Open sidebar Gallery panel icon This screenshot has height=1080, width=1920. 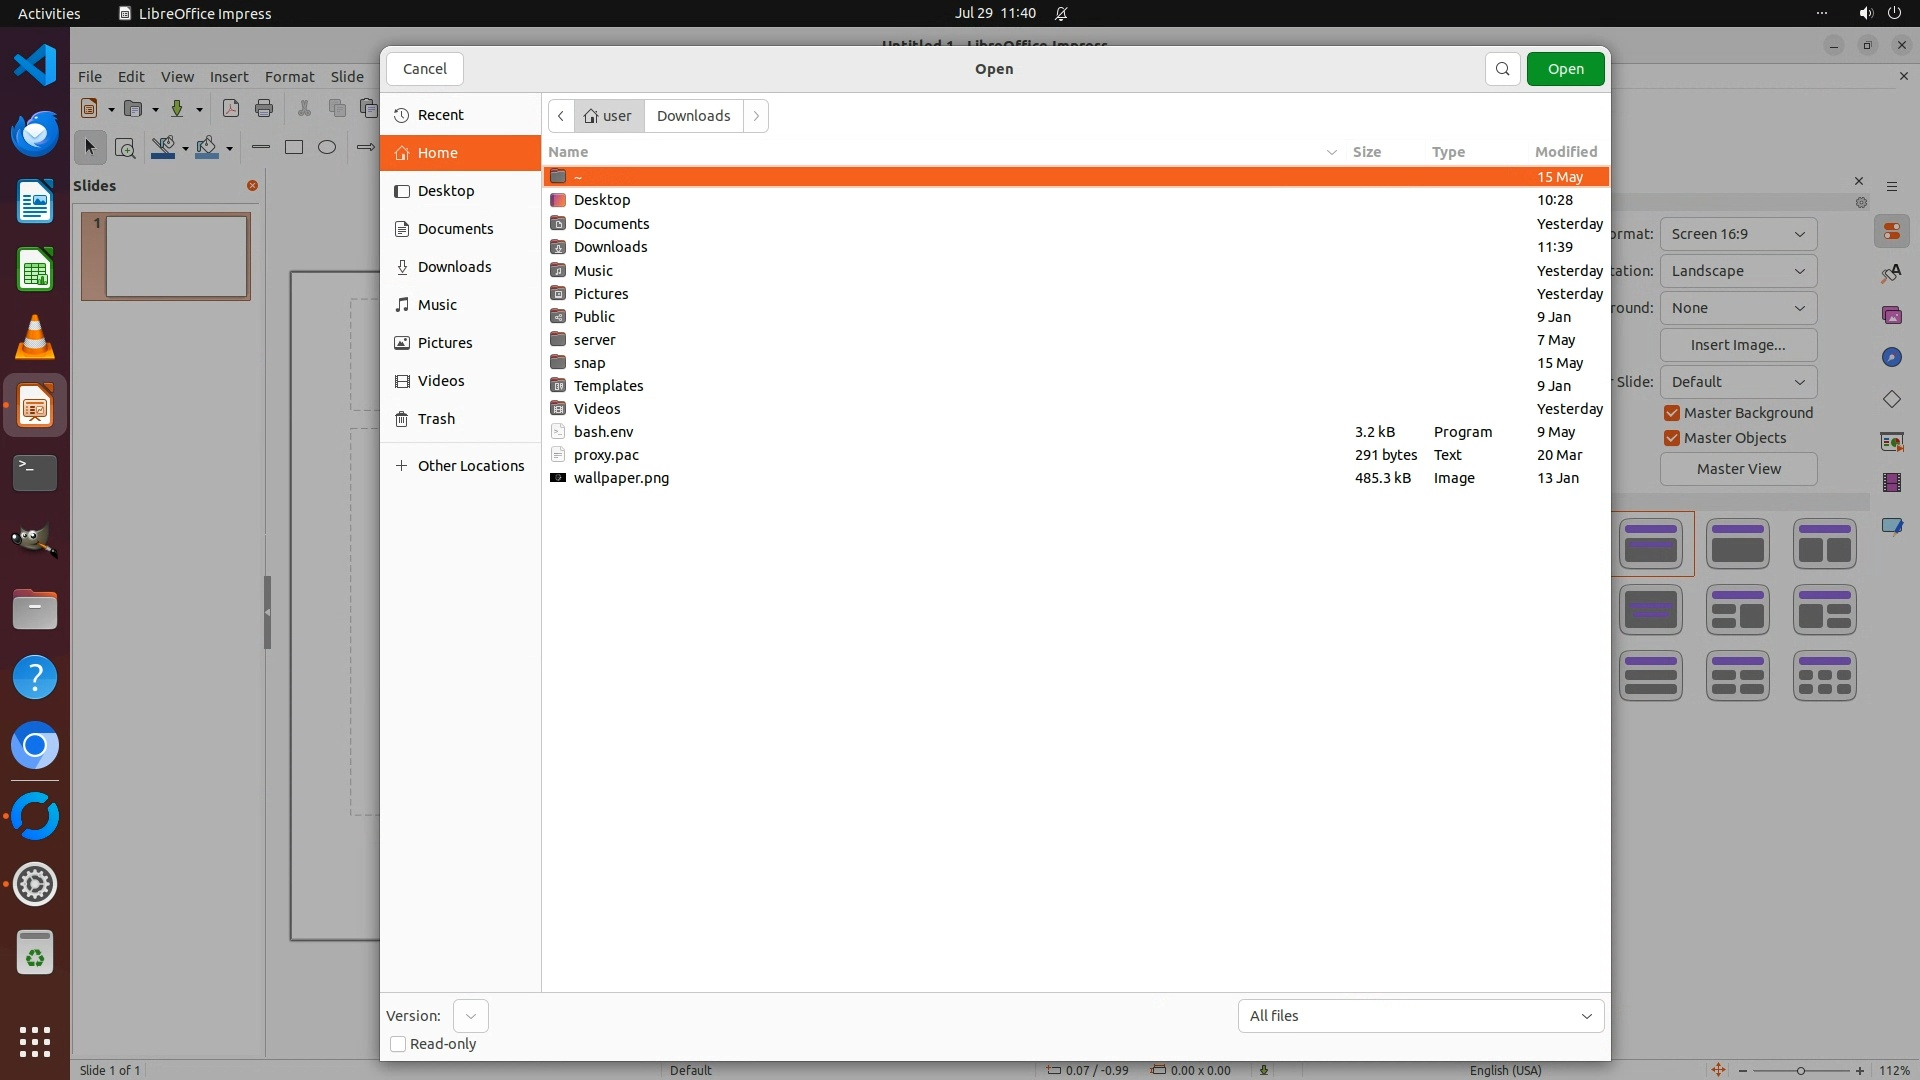click(1891, 315)
